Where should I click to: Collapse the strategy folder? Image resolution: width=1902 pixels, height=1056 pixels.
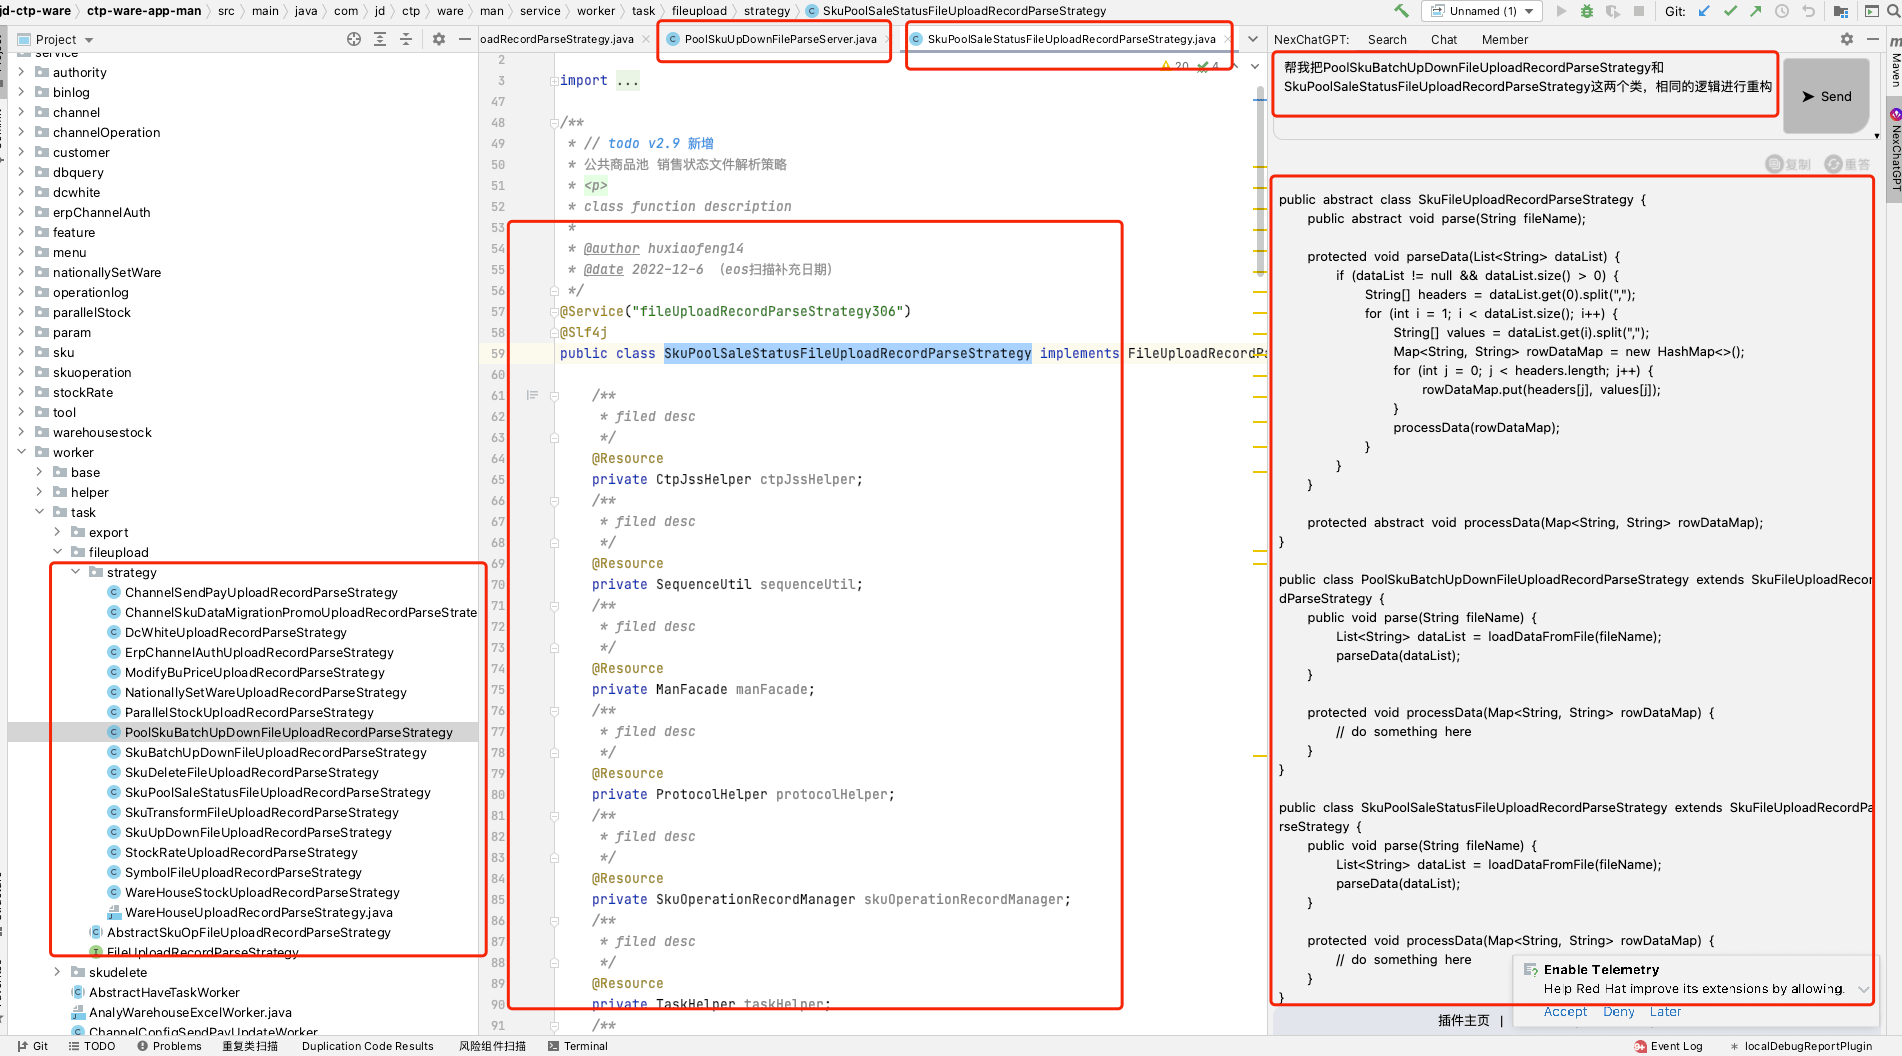(76, 572)
